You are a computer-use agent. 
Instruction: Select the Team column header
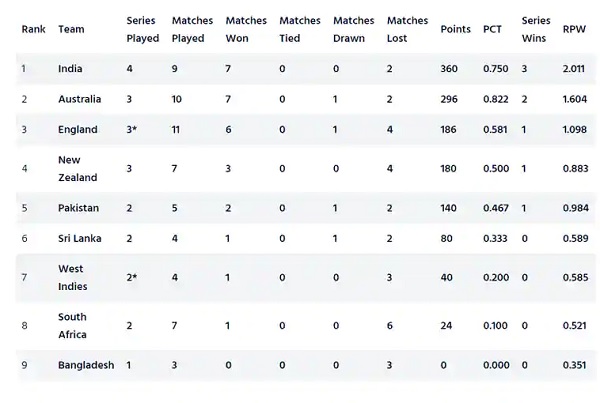click(71, 29)
